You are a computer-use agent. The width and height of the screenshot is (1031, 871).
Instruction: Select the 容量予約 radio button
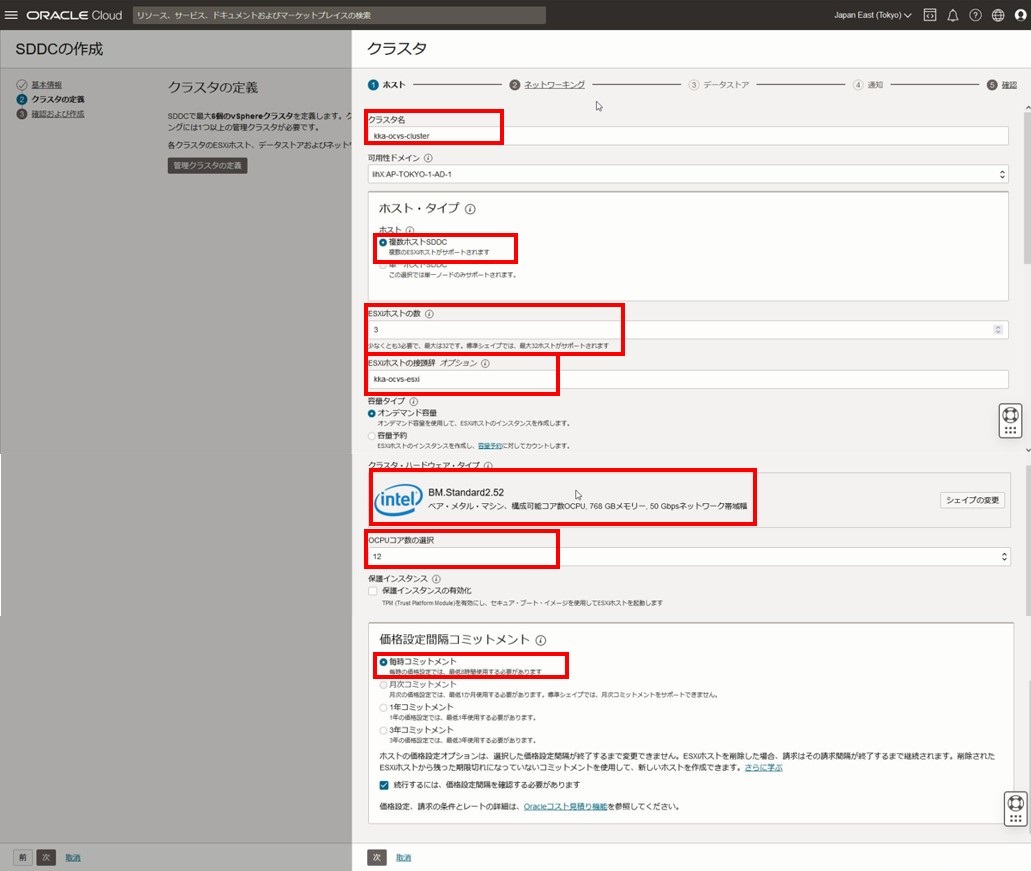tap(373, 436)
